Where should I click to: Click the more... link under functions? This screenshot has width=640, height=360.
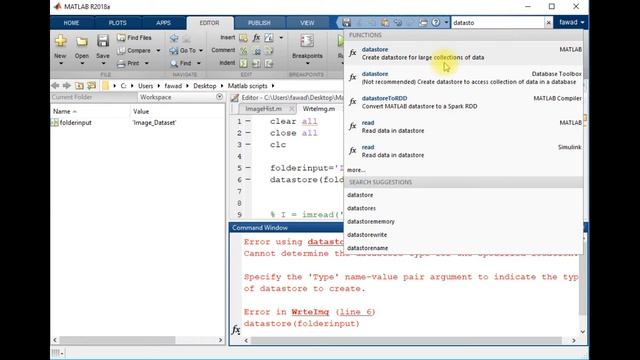tap(356, 170)
